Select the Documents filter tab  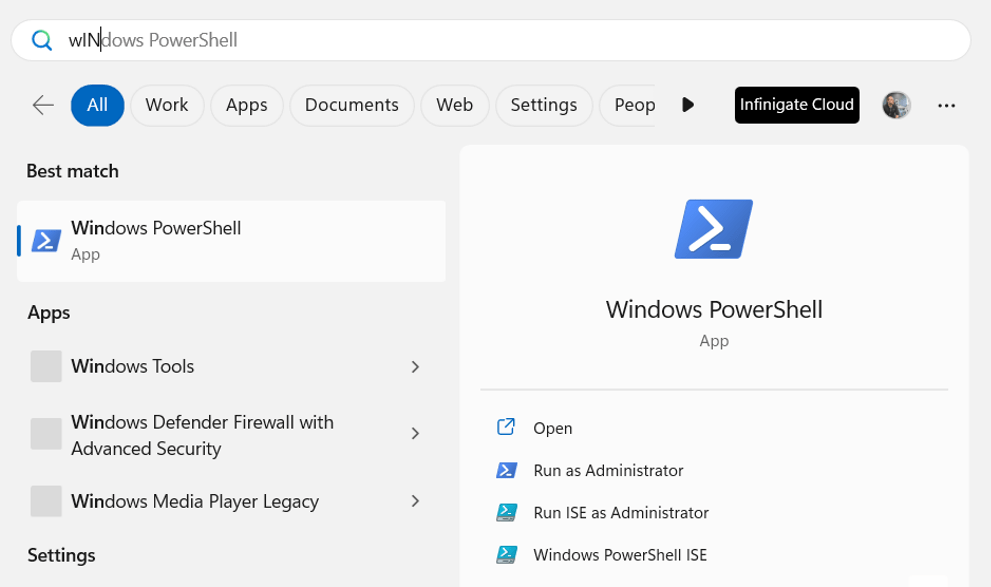pos(351,105)
